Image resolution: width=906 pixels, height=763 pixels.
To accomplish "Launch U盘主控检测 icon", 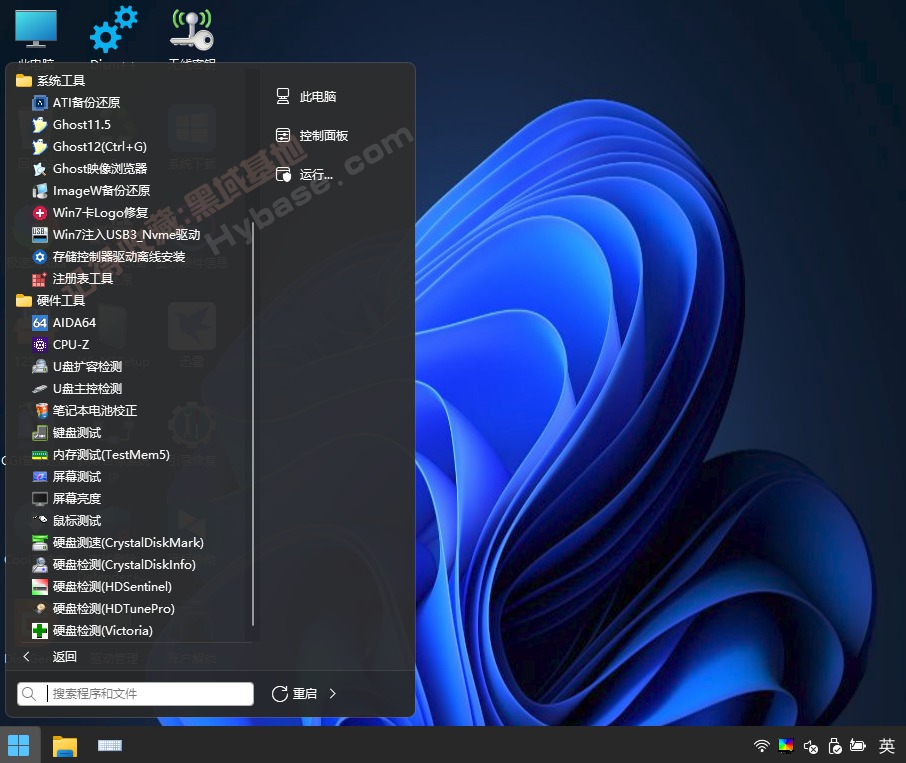I will pos(39,389).
